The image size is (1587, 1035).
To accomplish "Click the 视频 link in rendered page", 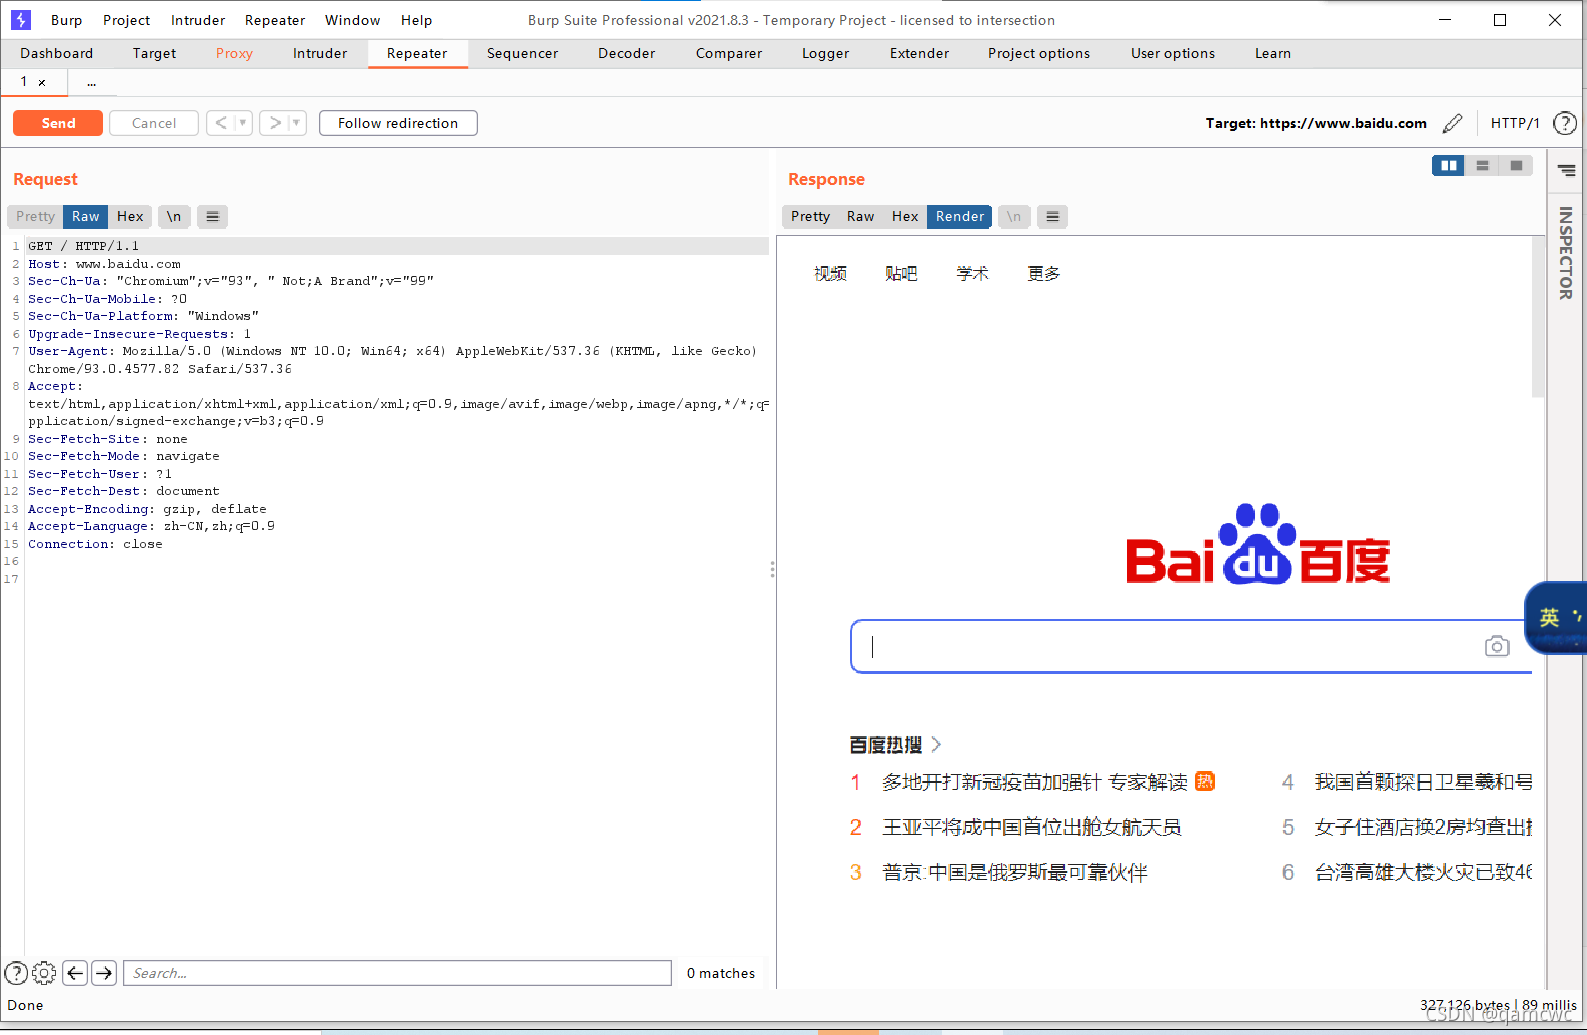I will (x=830, y=273).
